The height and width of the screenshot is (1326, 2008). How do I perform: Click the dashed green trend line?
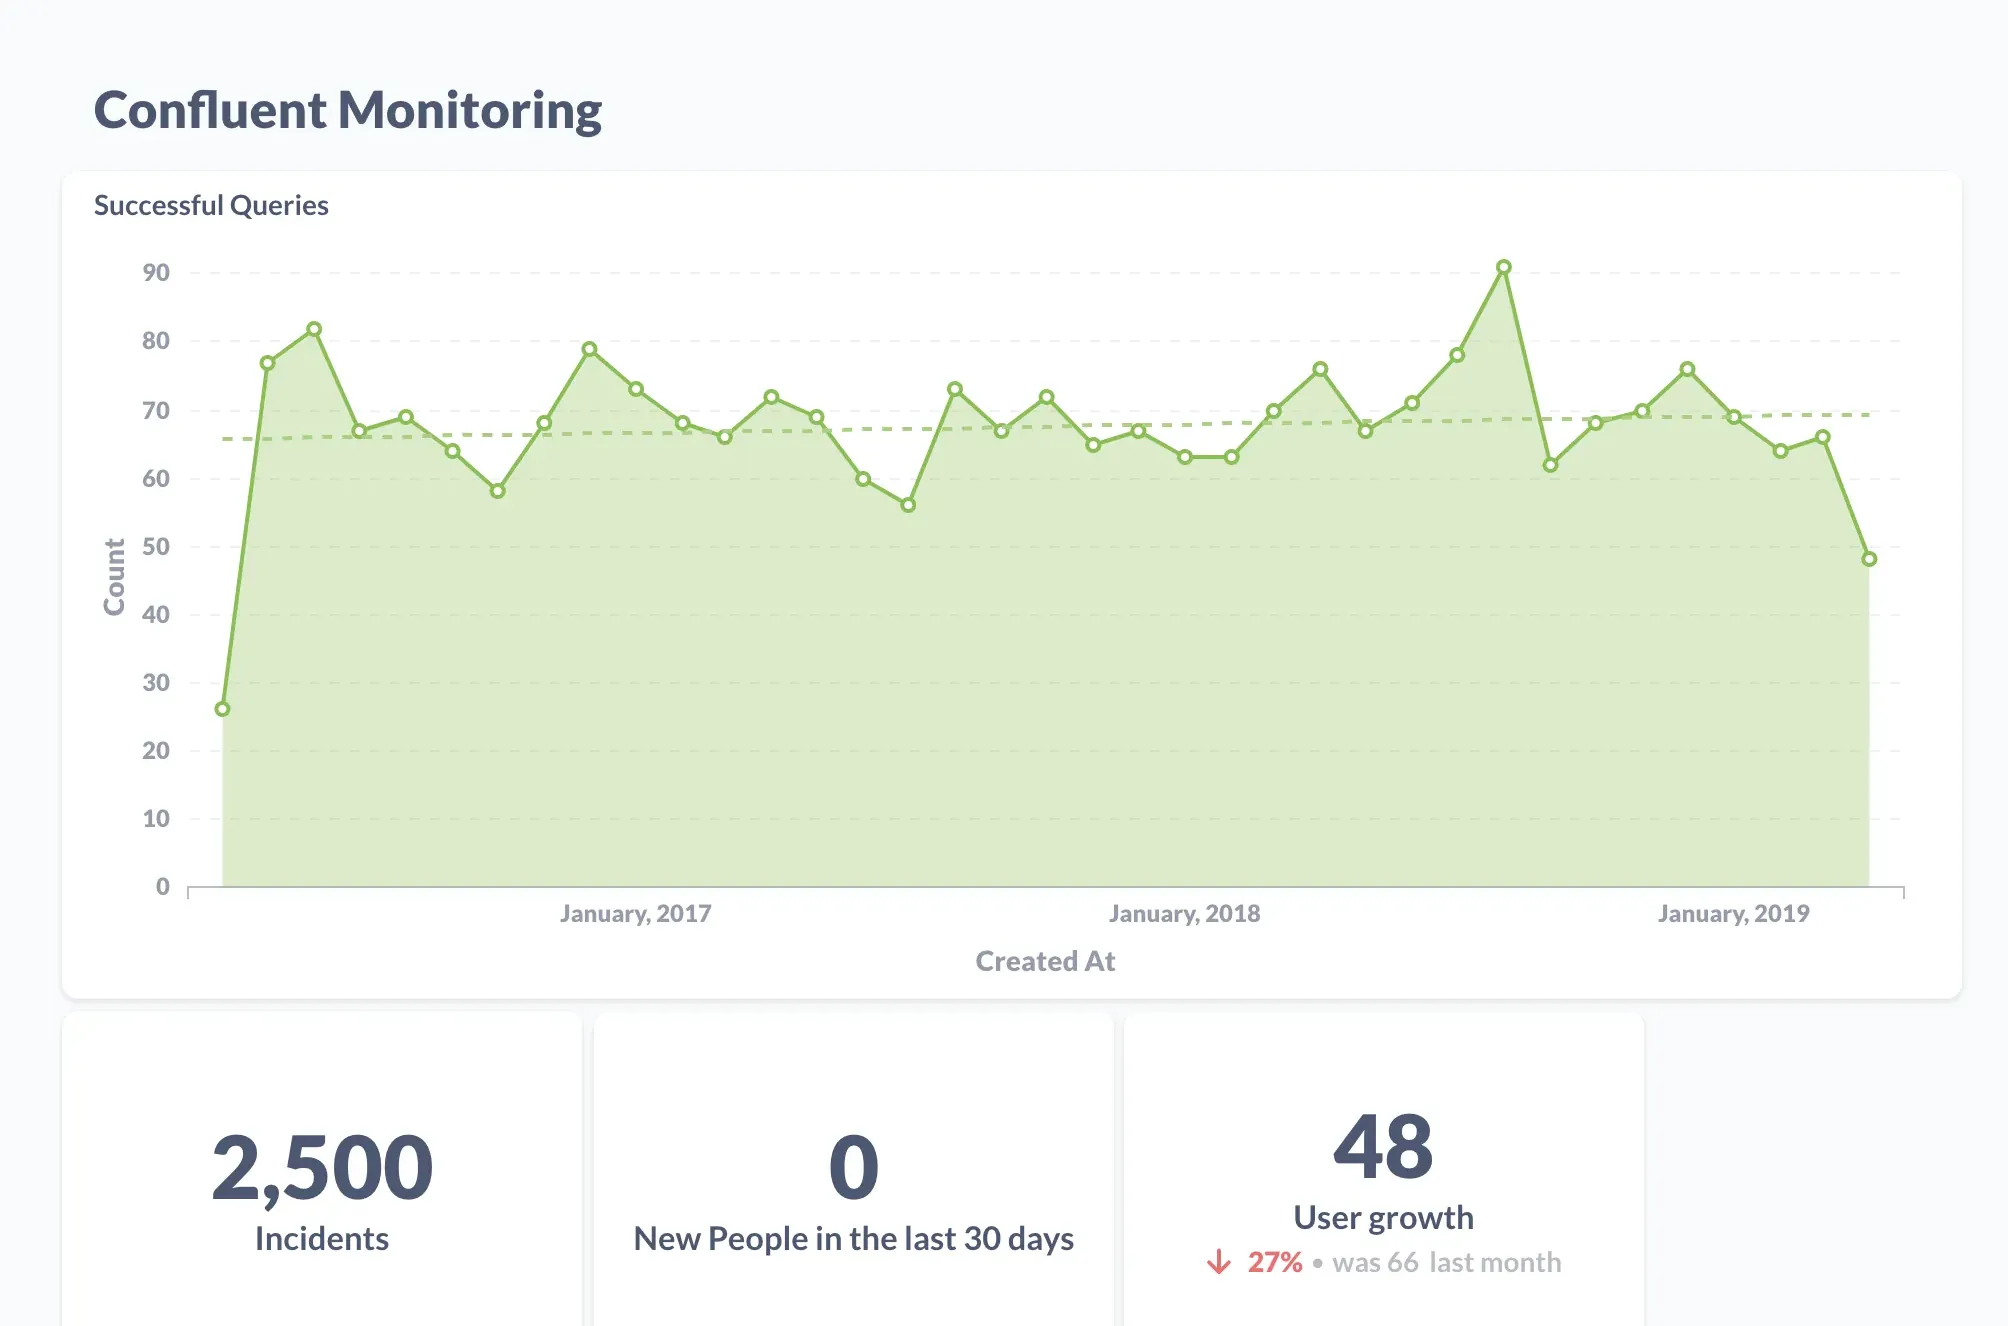click(1046, 427)
